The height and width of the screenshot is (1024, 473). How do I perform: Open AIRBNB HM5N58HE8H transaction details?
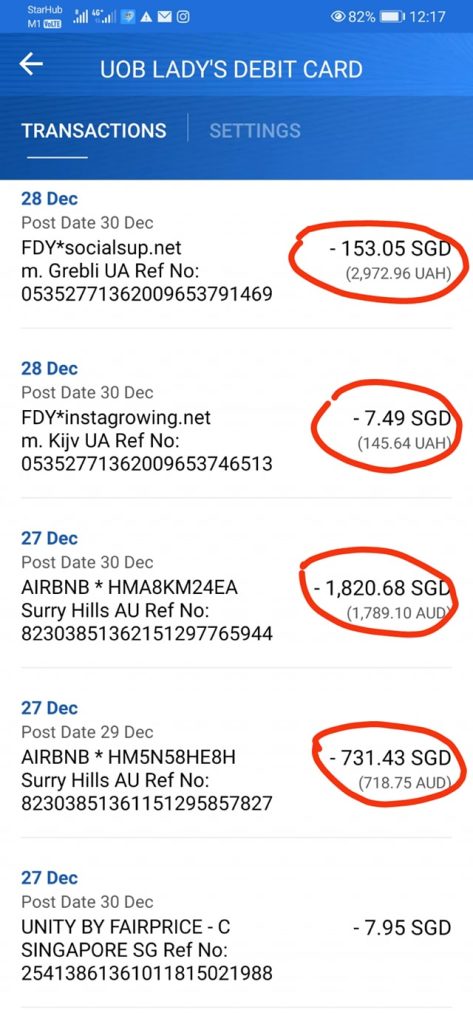click(x=236, y=760)
